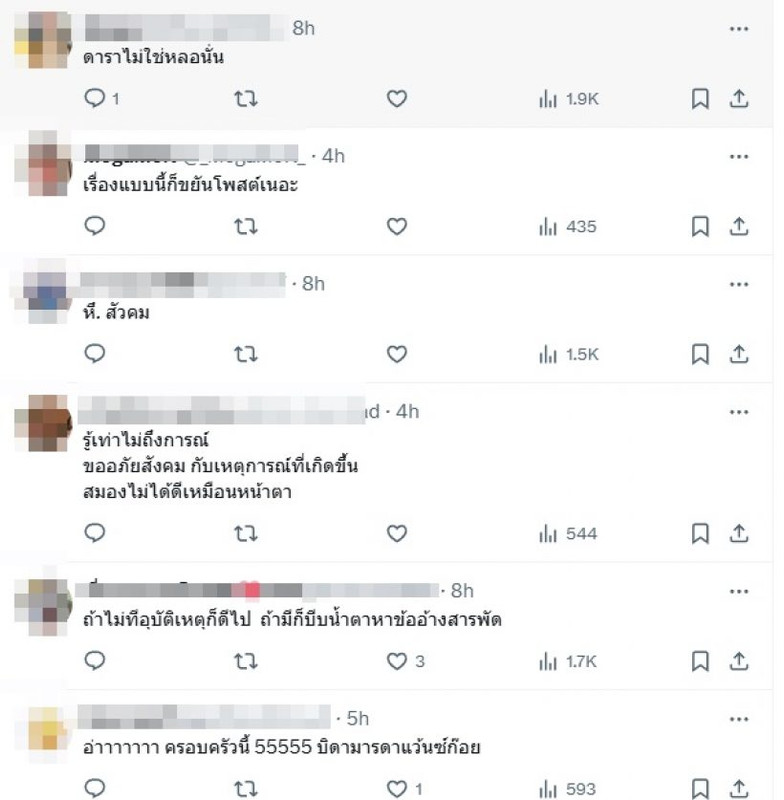Share the tweet with 1.7K views
The image size is (784, 800).
tap(739, 662)
